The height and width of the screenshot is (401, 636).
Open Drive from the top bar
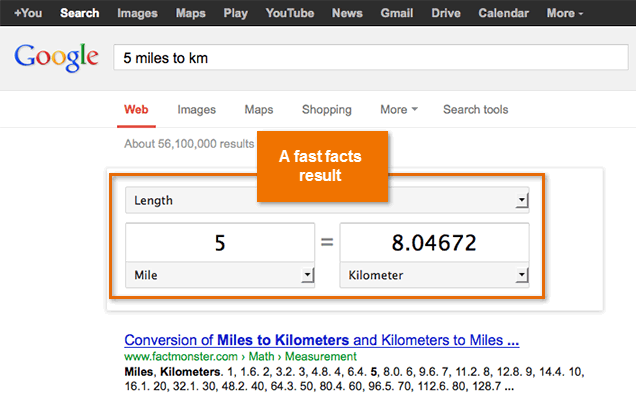pyautogui.click(x=446, y=13)
